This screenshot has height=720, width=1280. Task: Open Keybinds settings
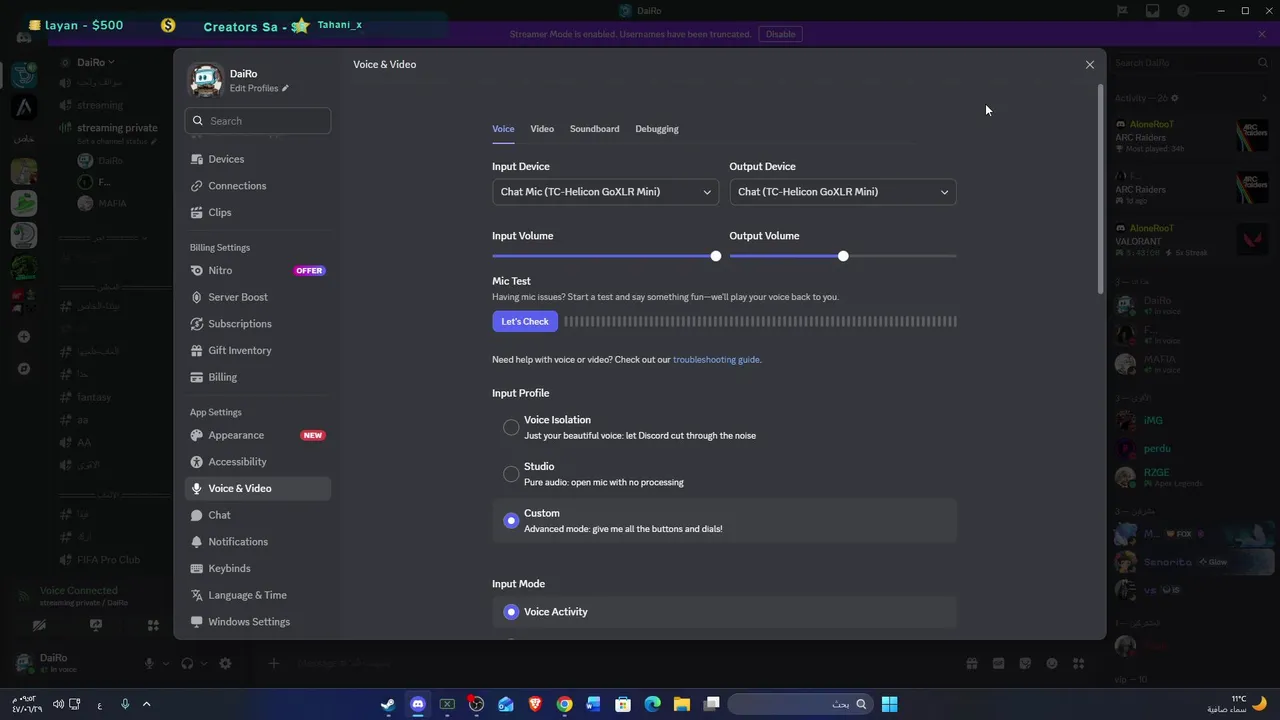(257, 568)
